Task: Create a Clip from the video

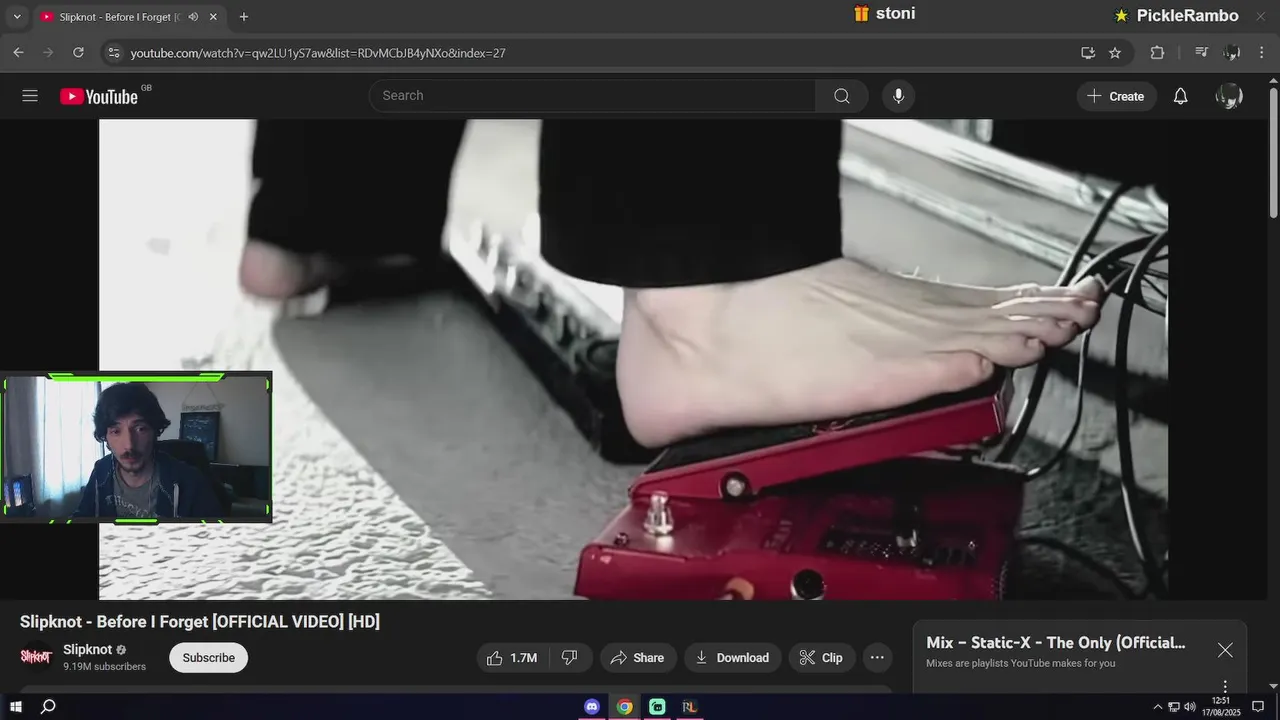Action: [x=821, y=657]
